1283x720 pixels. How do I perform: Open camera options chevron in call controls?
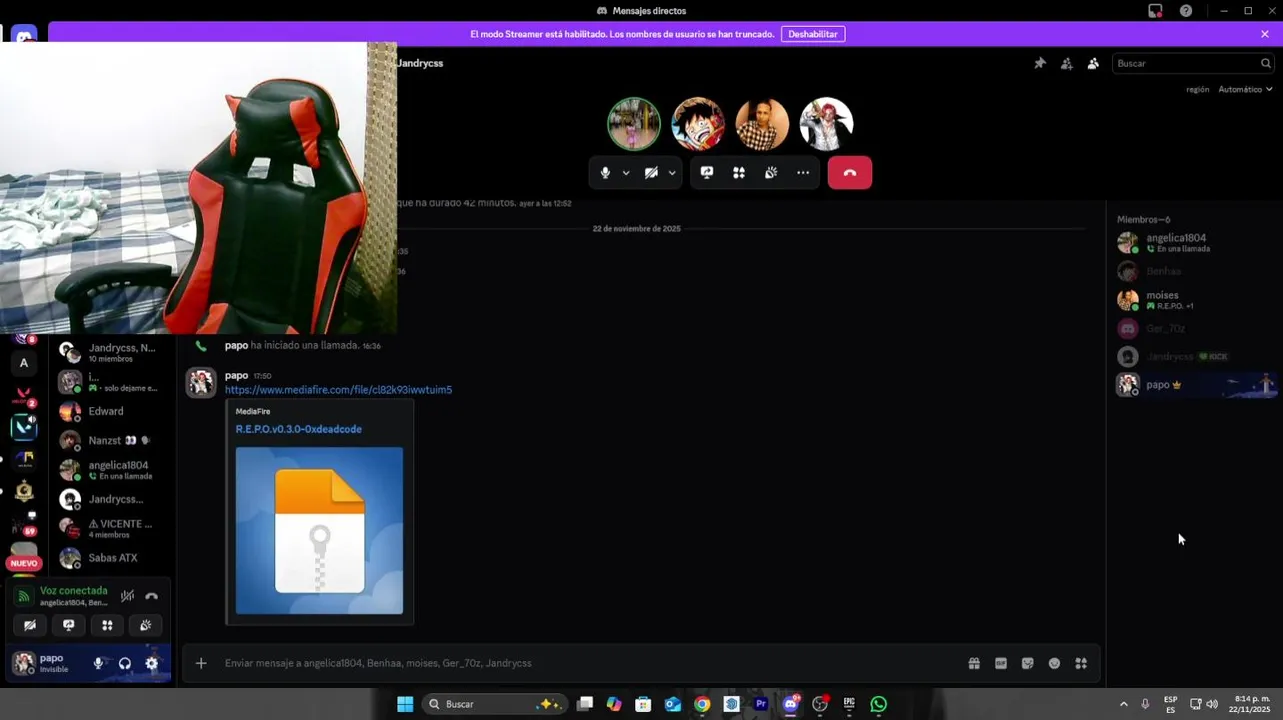672,173
